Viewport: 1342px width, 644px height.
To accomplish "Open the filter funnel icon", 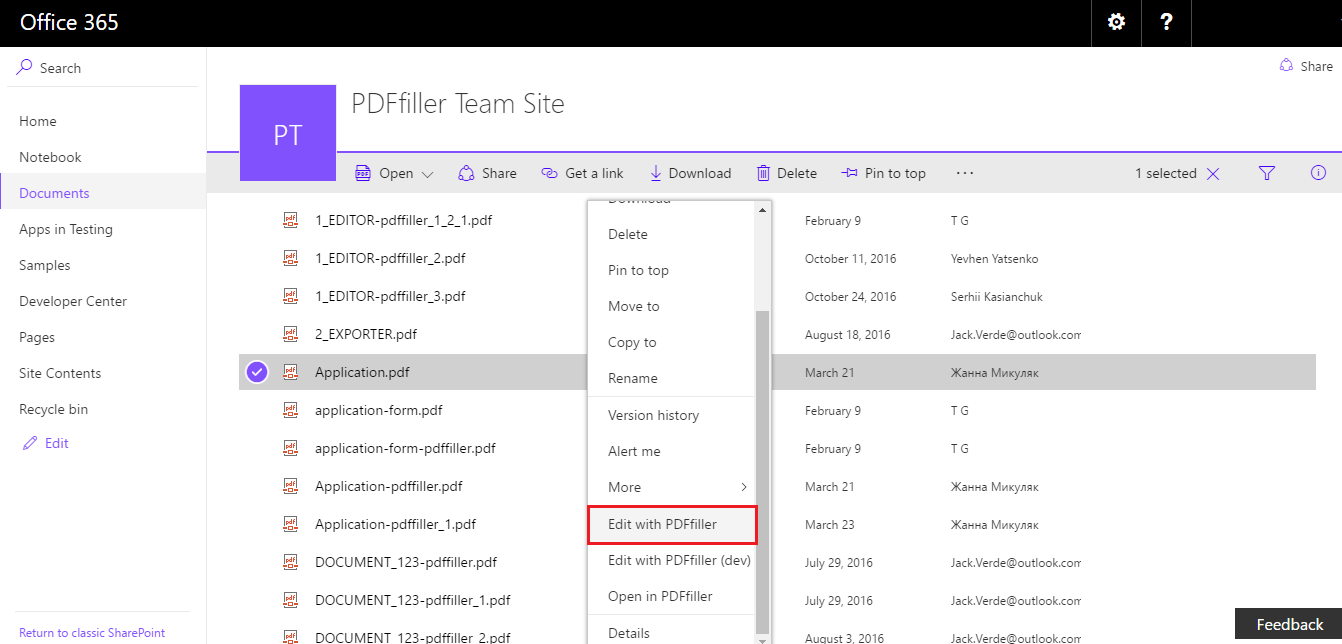I will coord(1267,173).
